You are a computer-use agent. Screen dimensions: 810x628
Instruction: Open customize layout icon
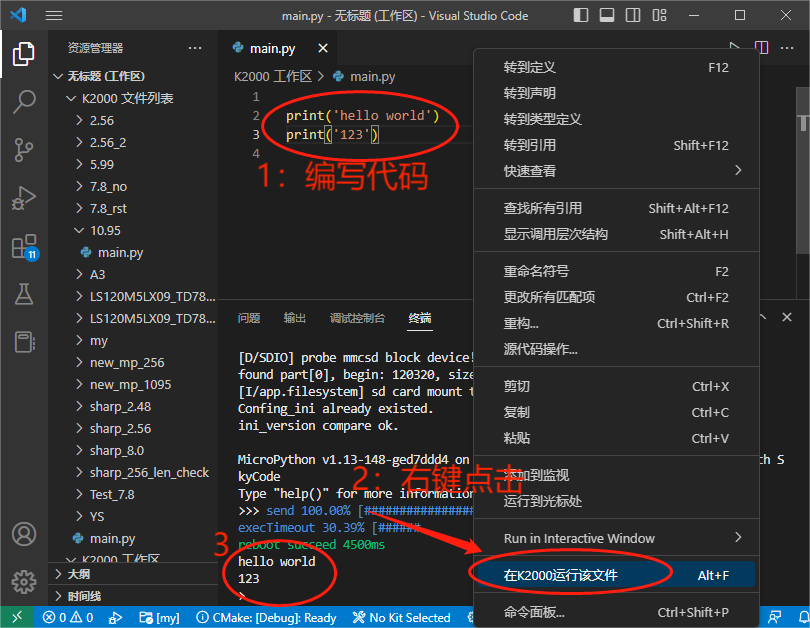click(659, 15)
